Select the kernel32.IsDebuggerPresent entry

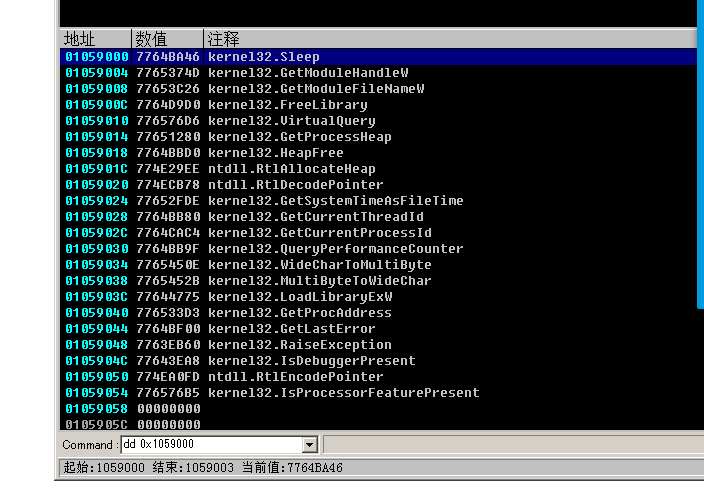[312, 360]
